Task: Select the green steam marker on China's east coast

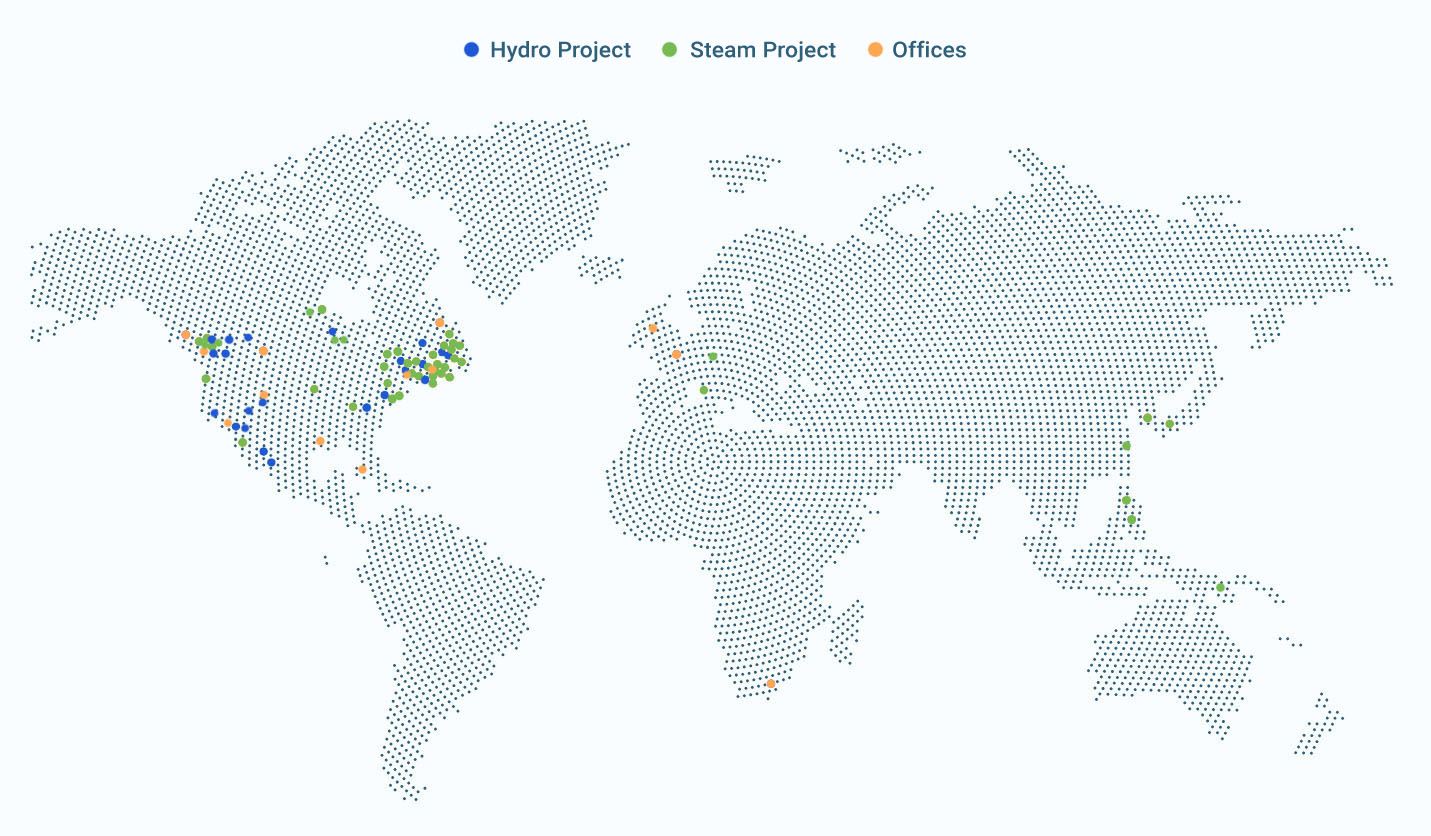Action: 1126,446
